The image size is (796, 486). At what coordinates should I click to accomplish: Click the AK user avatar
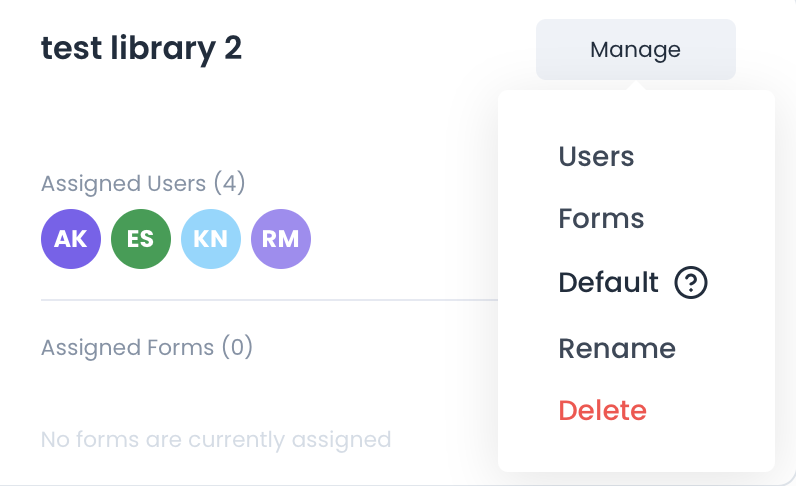71,239
